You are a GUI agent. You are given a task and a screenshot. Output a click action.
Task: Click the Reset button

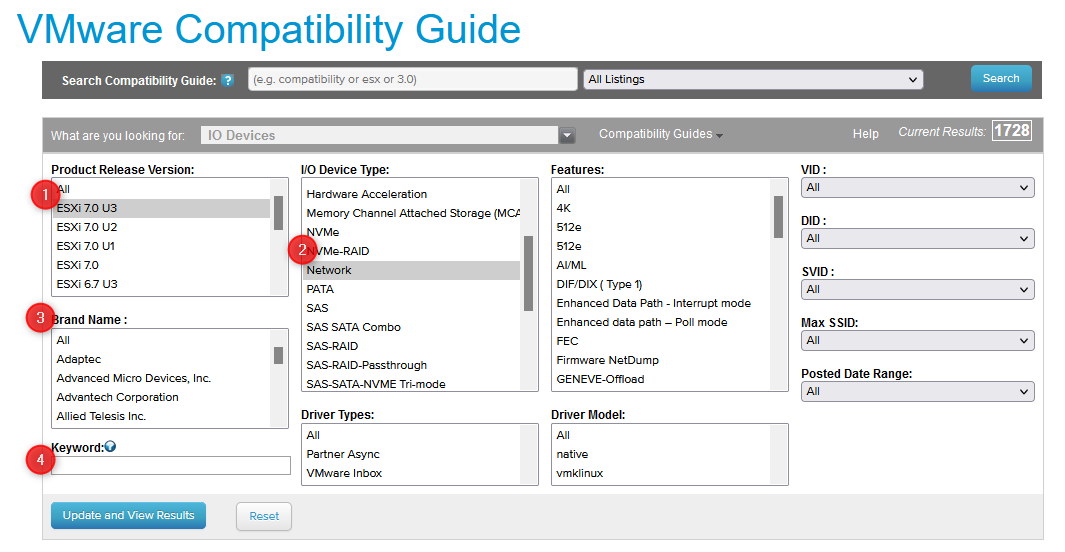[x=264, y=517]
